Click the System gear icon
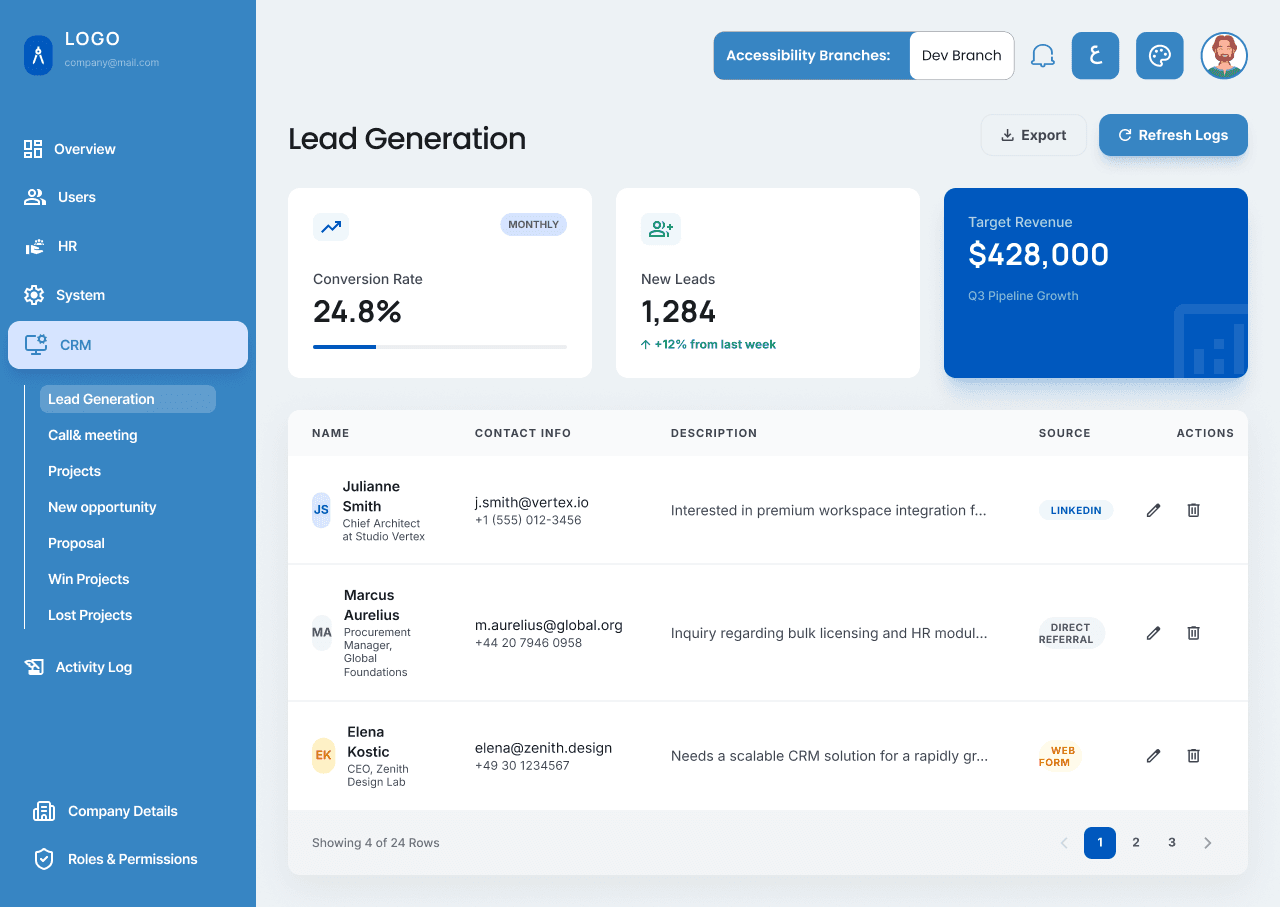 (x=34, y=295)
